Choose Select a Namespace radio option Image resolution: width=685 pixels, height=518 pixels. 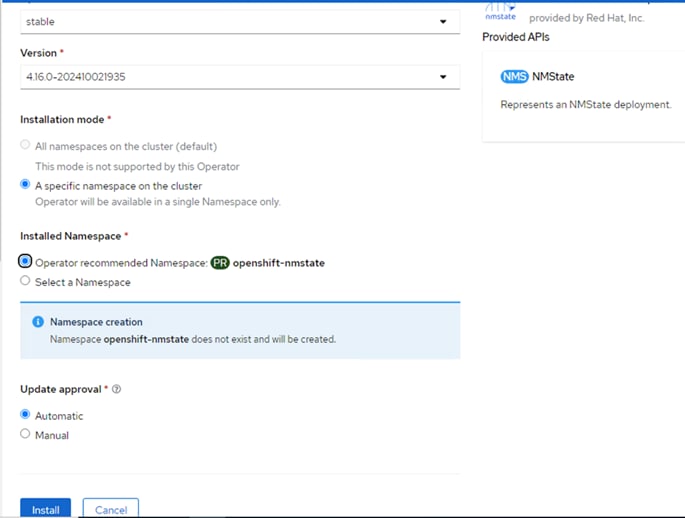click(x=25, y=280)
